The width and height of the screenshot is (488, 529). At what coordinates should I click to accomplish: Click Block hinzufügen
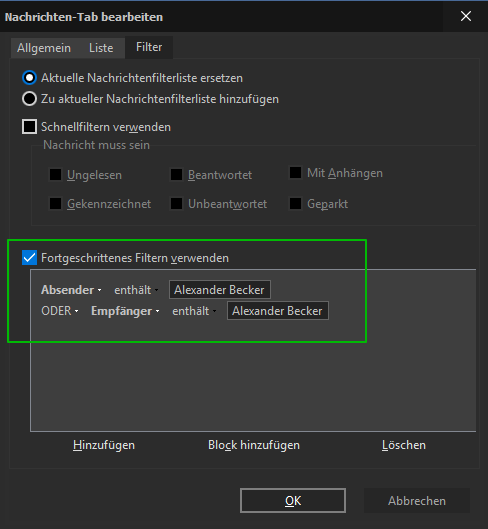click(254, 445)
